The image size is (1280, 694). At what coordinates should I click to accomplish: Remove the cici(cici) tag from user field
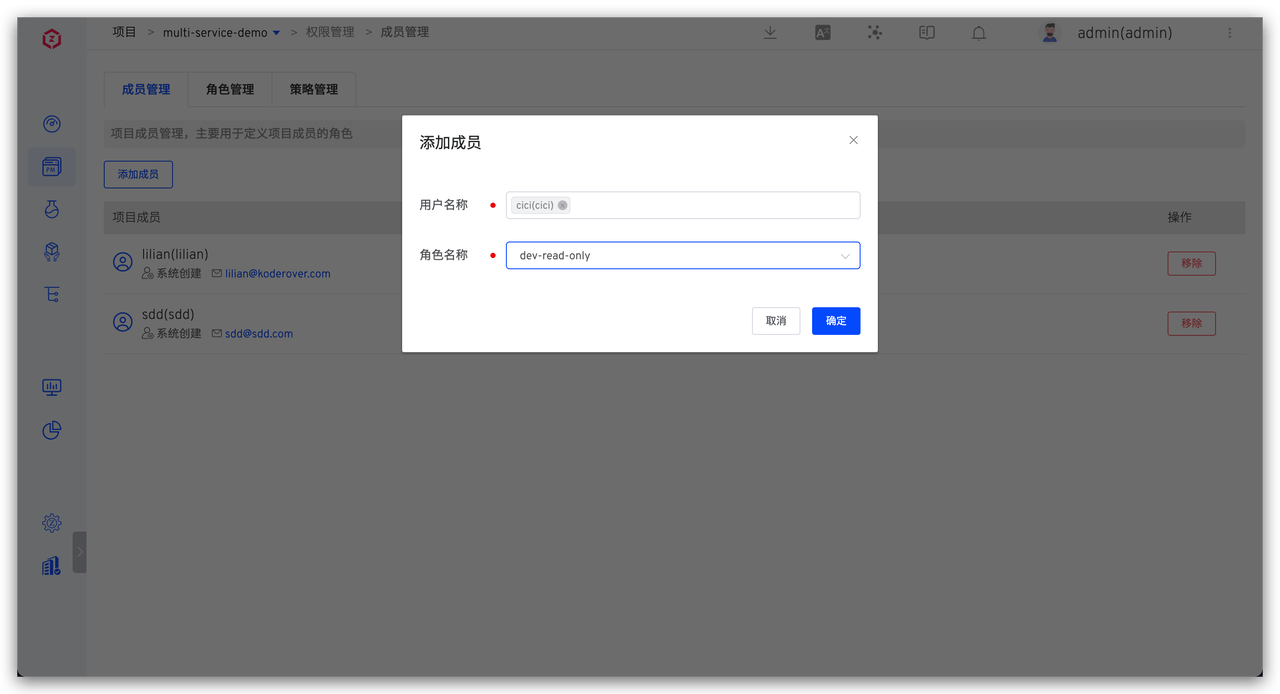(562, 205)
